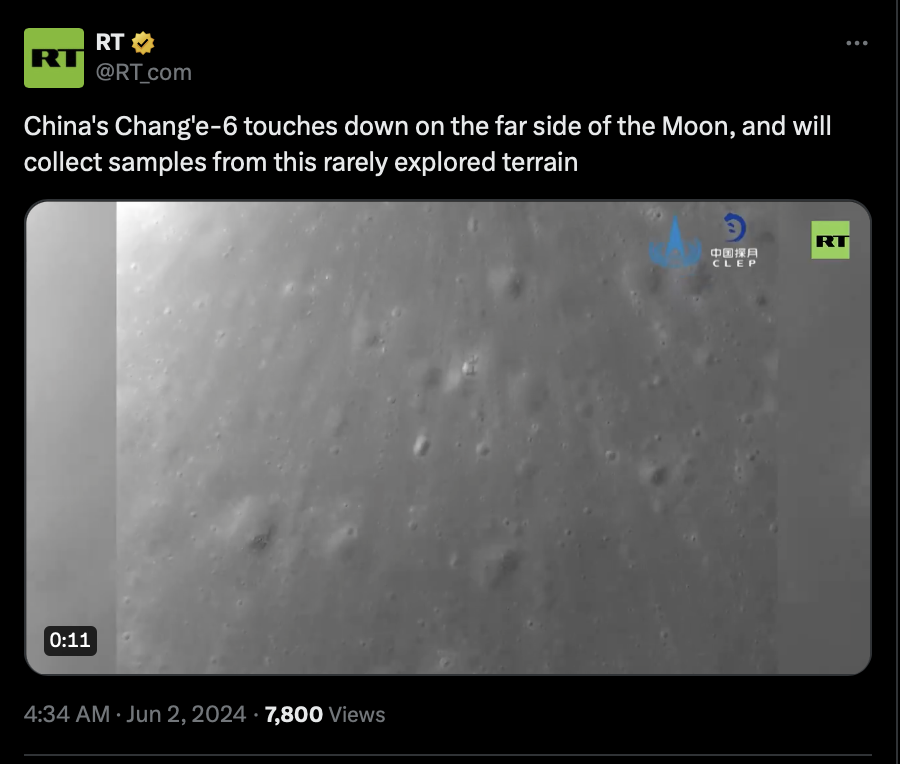Click the 0:11 video duration badge
Image resolution: width=900 pixels, height=764 pixels.
pos(70,640)
